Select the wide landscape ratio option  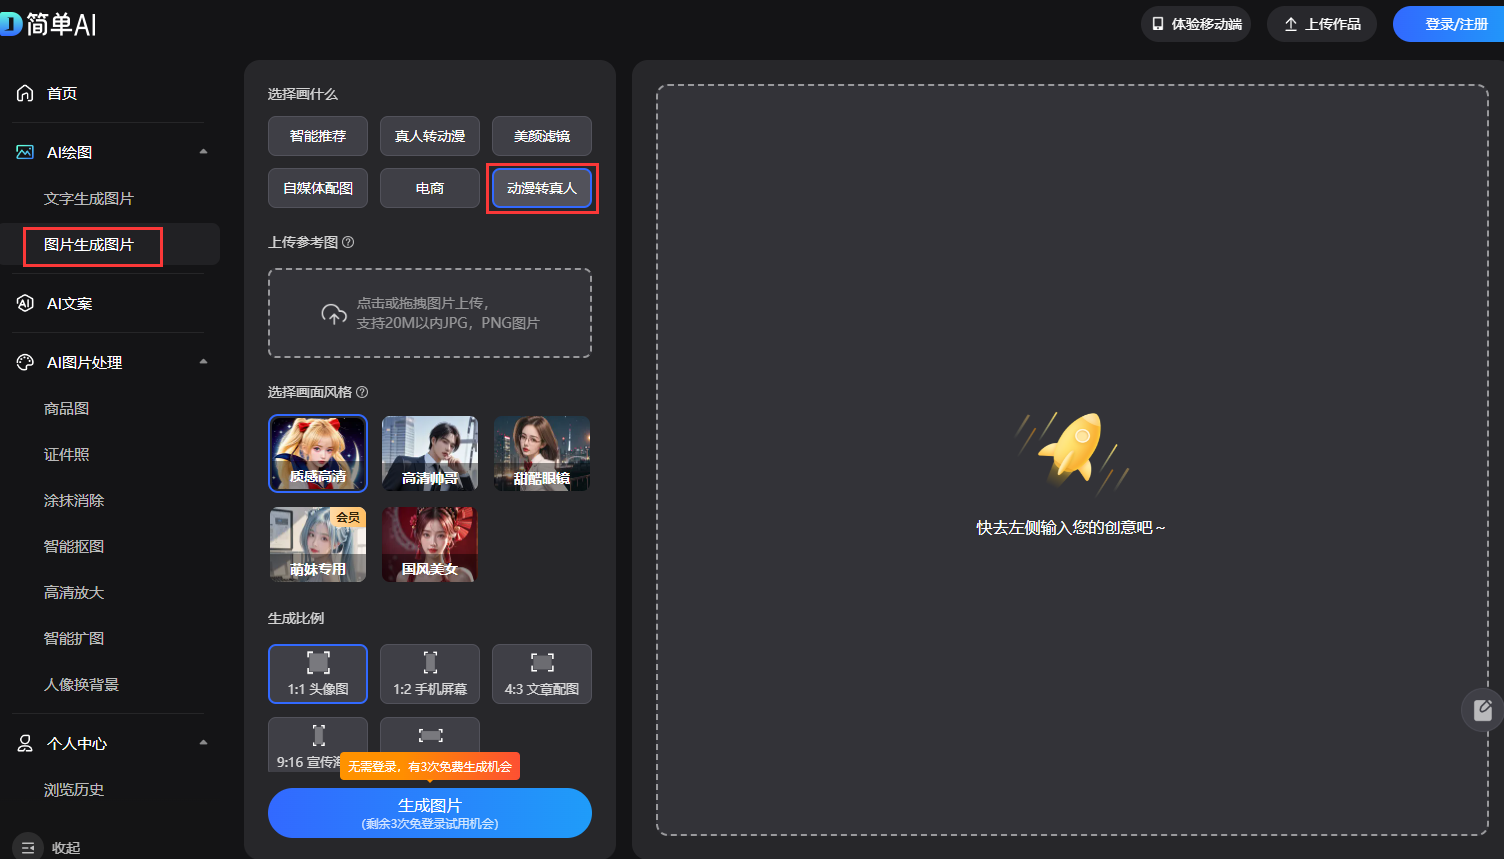coord(430,735)
